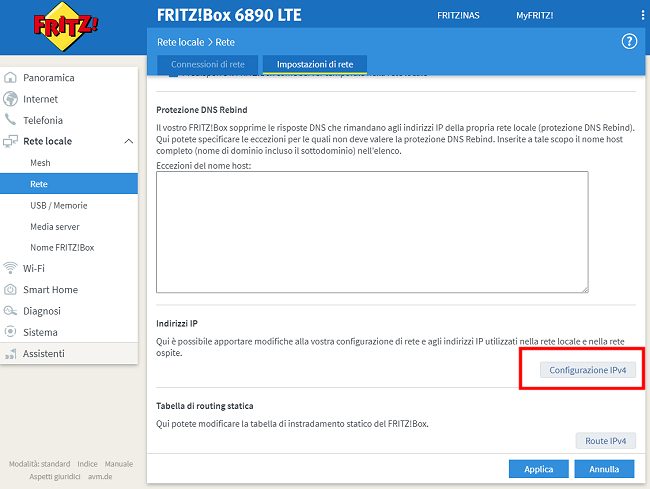Click in the Eccezioni del nome host textarea

click(x=372, y=232)
